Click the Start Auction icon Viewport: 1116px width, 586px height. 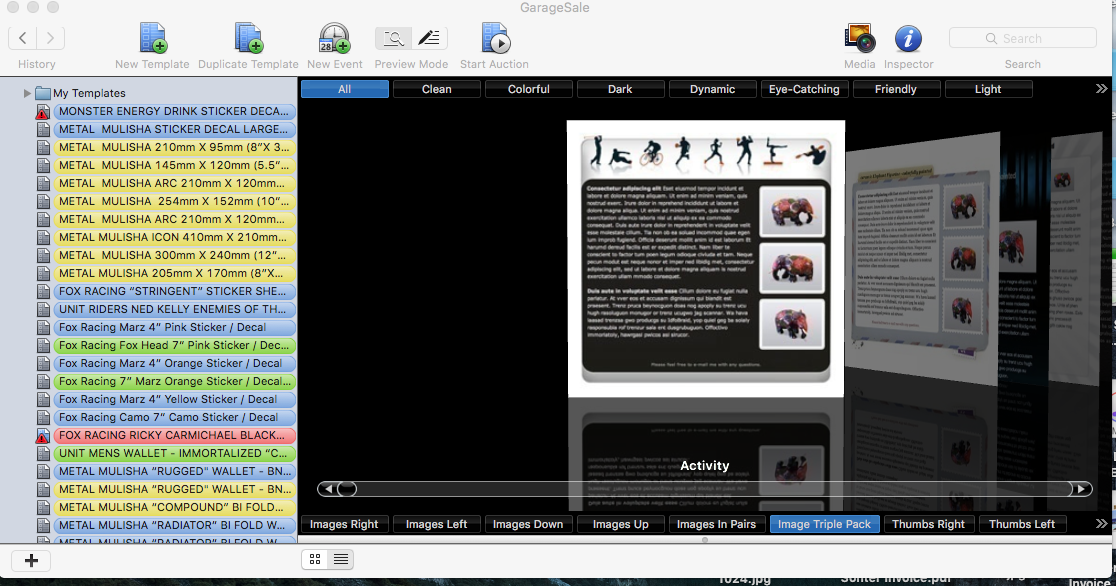(x=494, y=39)
